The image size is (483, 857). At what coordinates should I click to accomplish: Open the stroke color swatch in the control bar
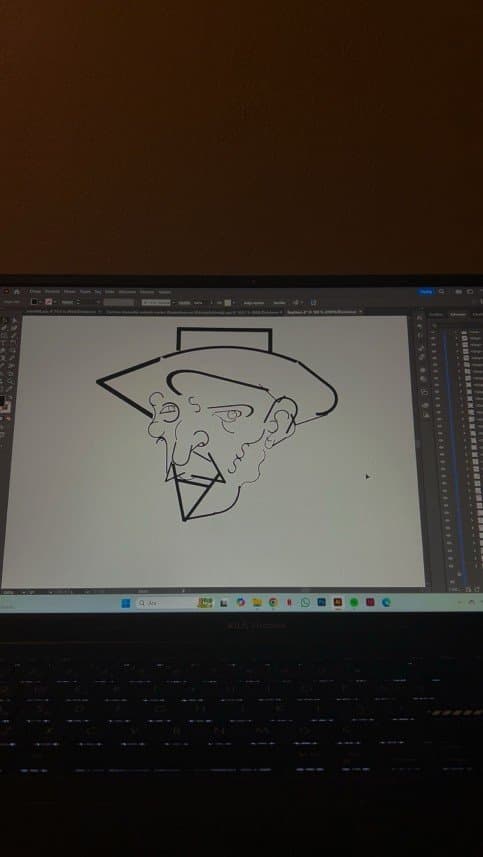[x=49, y=302]
